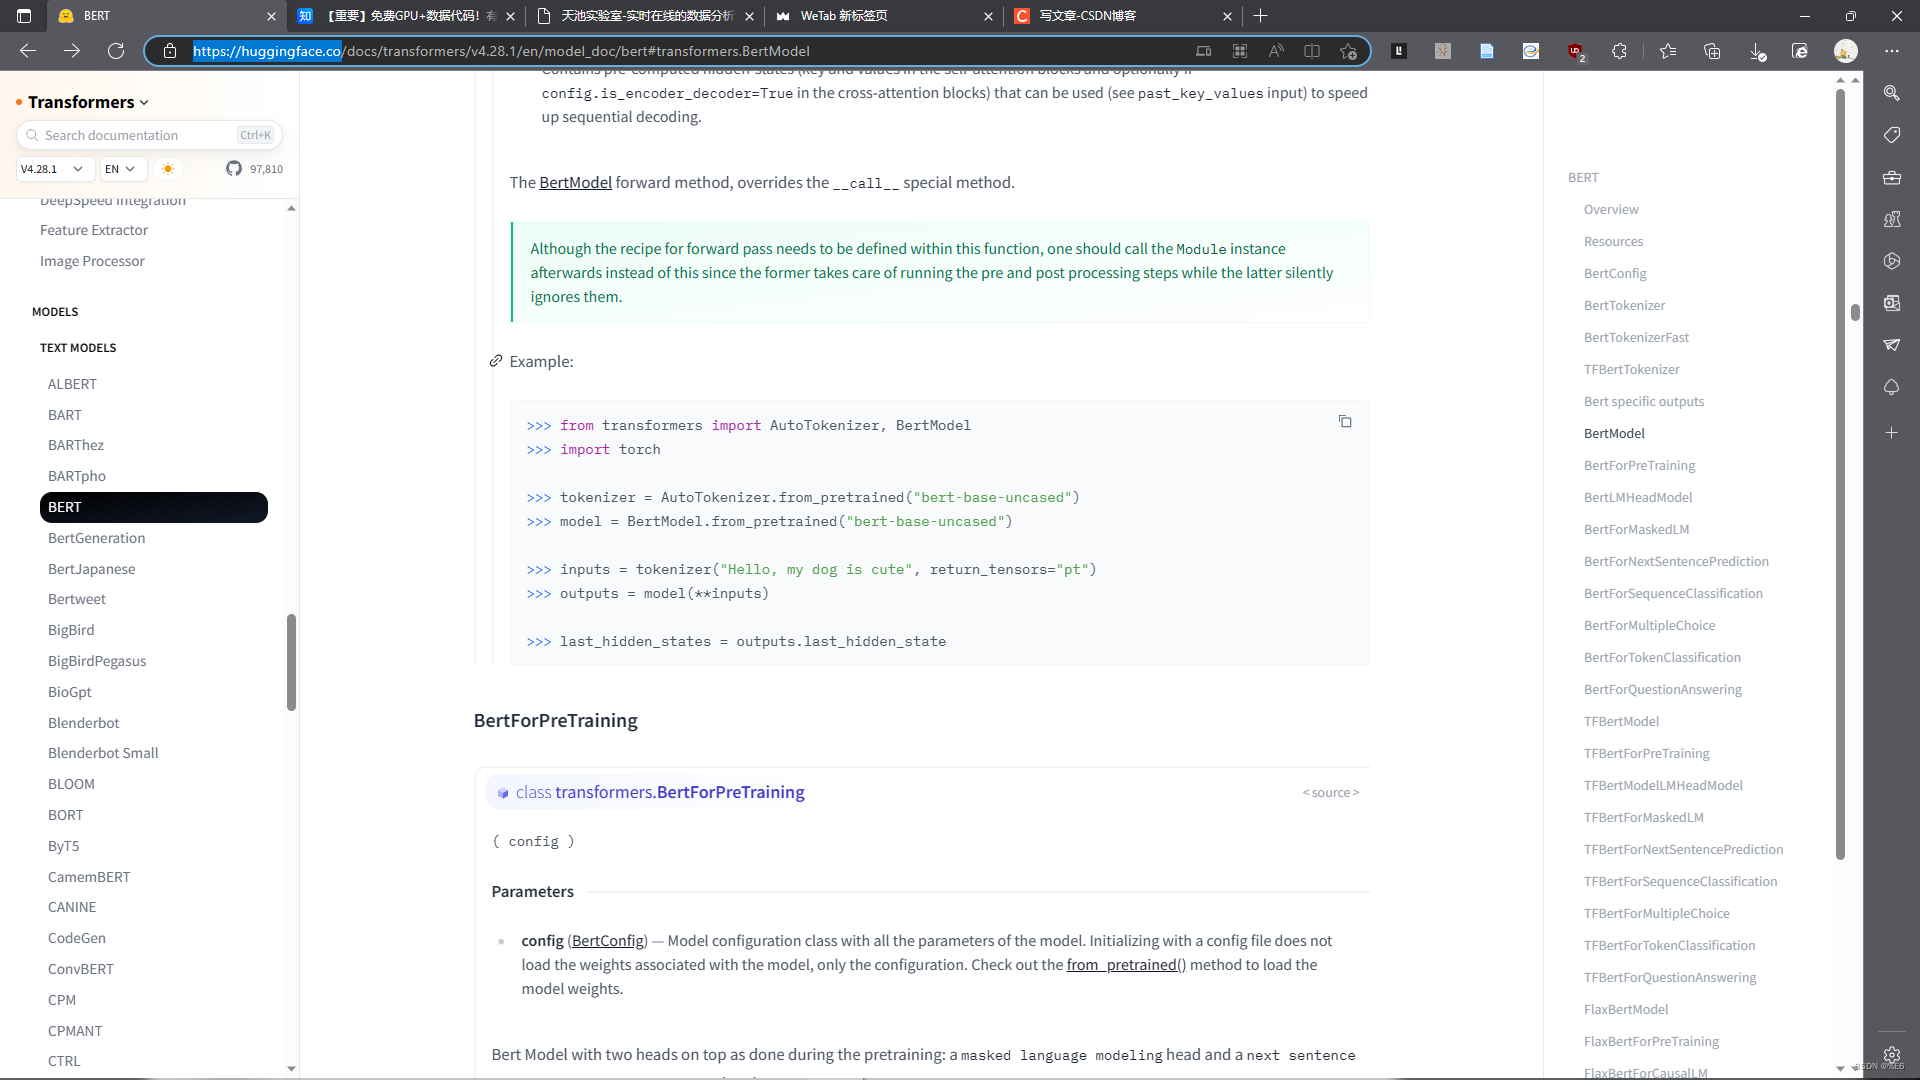Click the copy code snippet icon
This screenshot has width=1920, height=1080.
1345,421
